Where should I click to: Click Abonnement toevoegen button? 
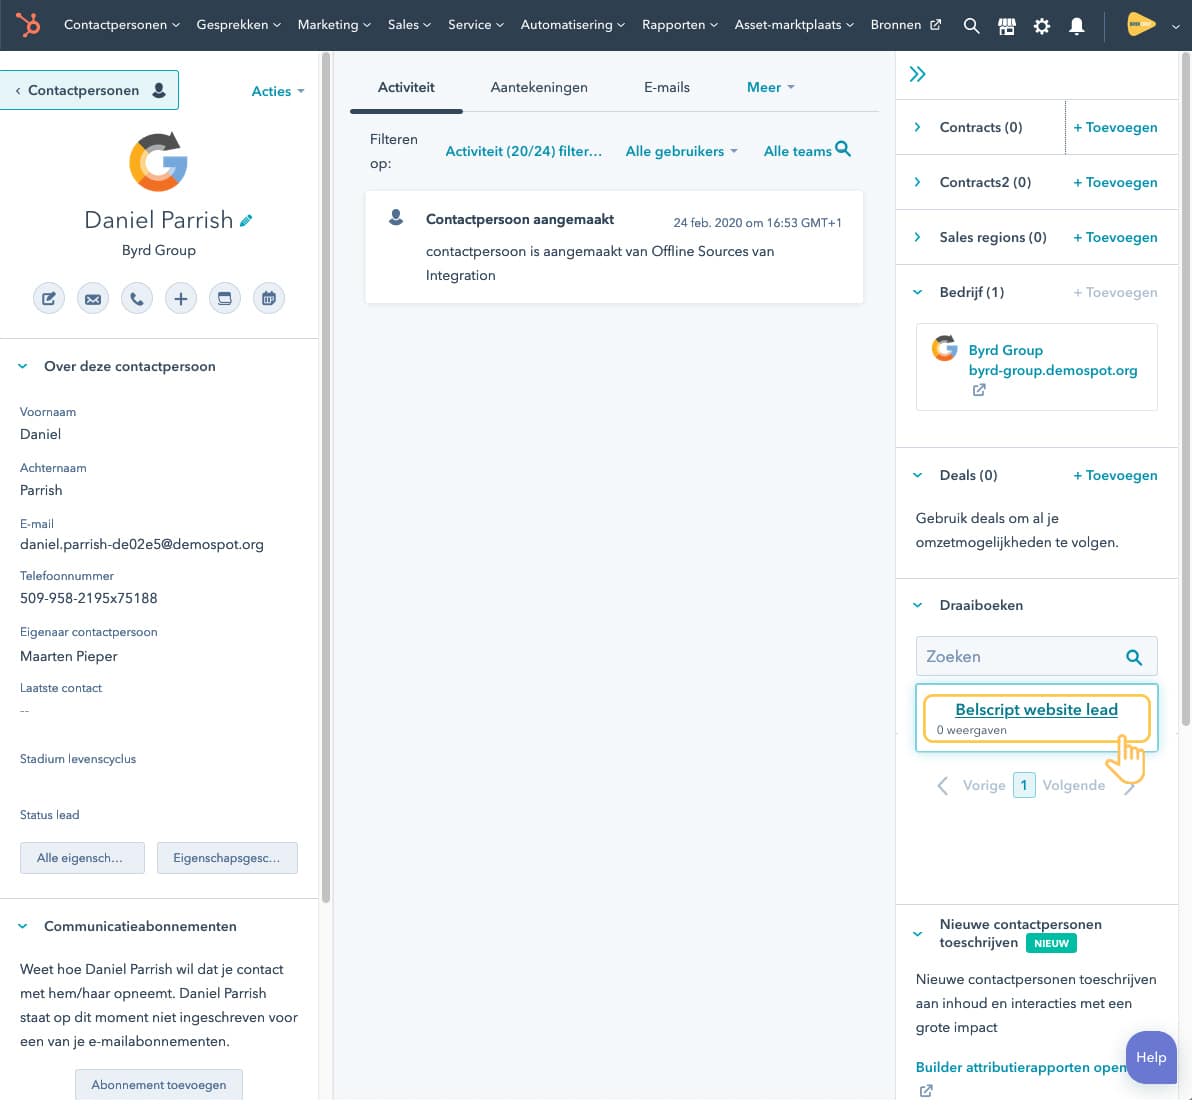tap(159, 1085)
